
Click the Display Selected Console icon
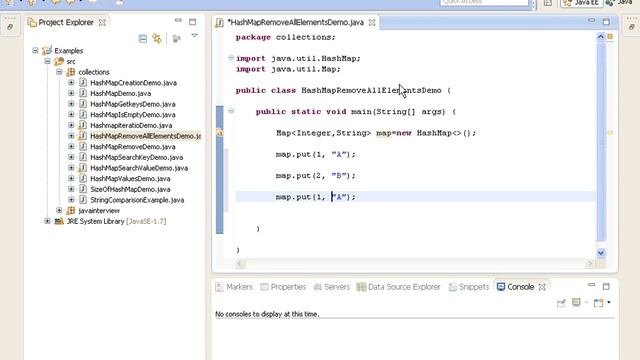[576, 302]
